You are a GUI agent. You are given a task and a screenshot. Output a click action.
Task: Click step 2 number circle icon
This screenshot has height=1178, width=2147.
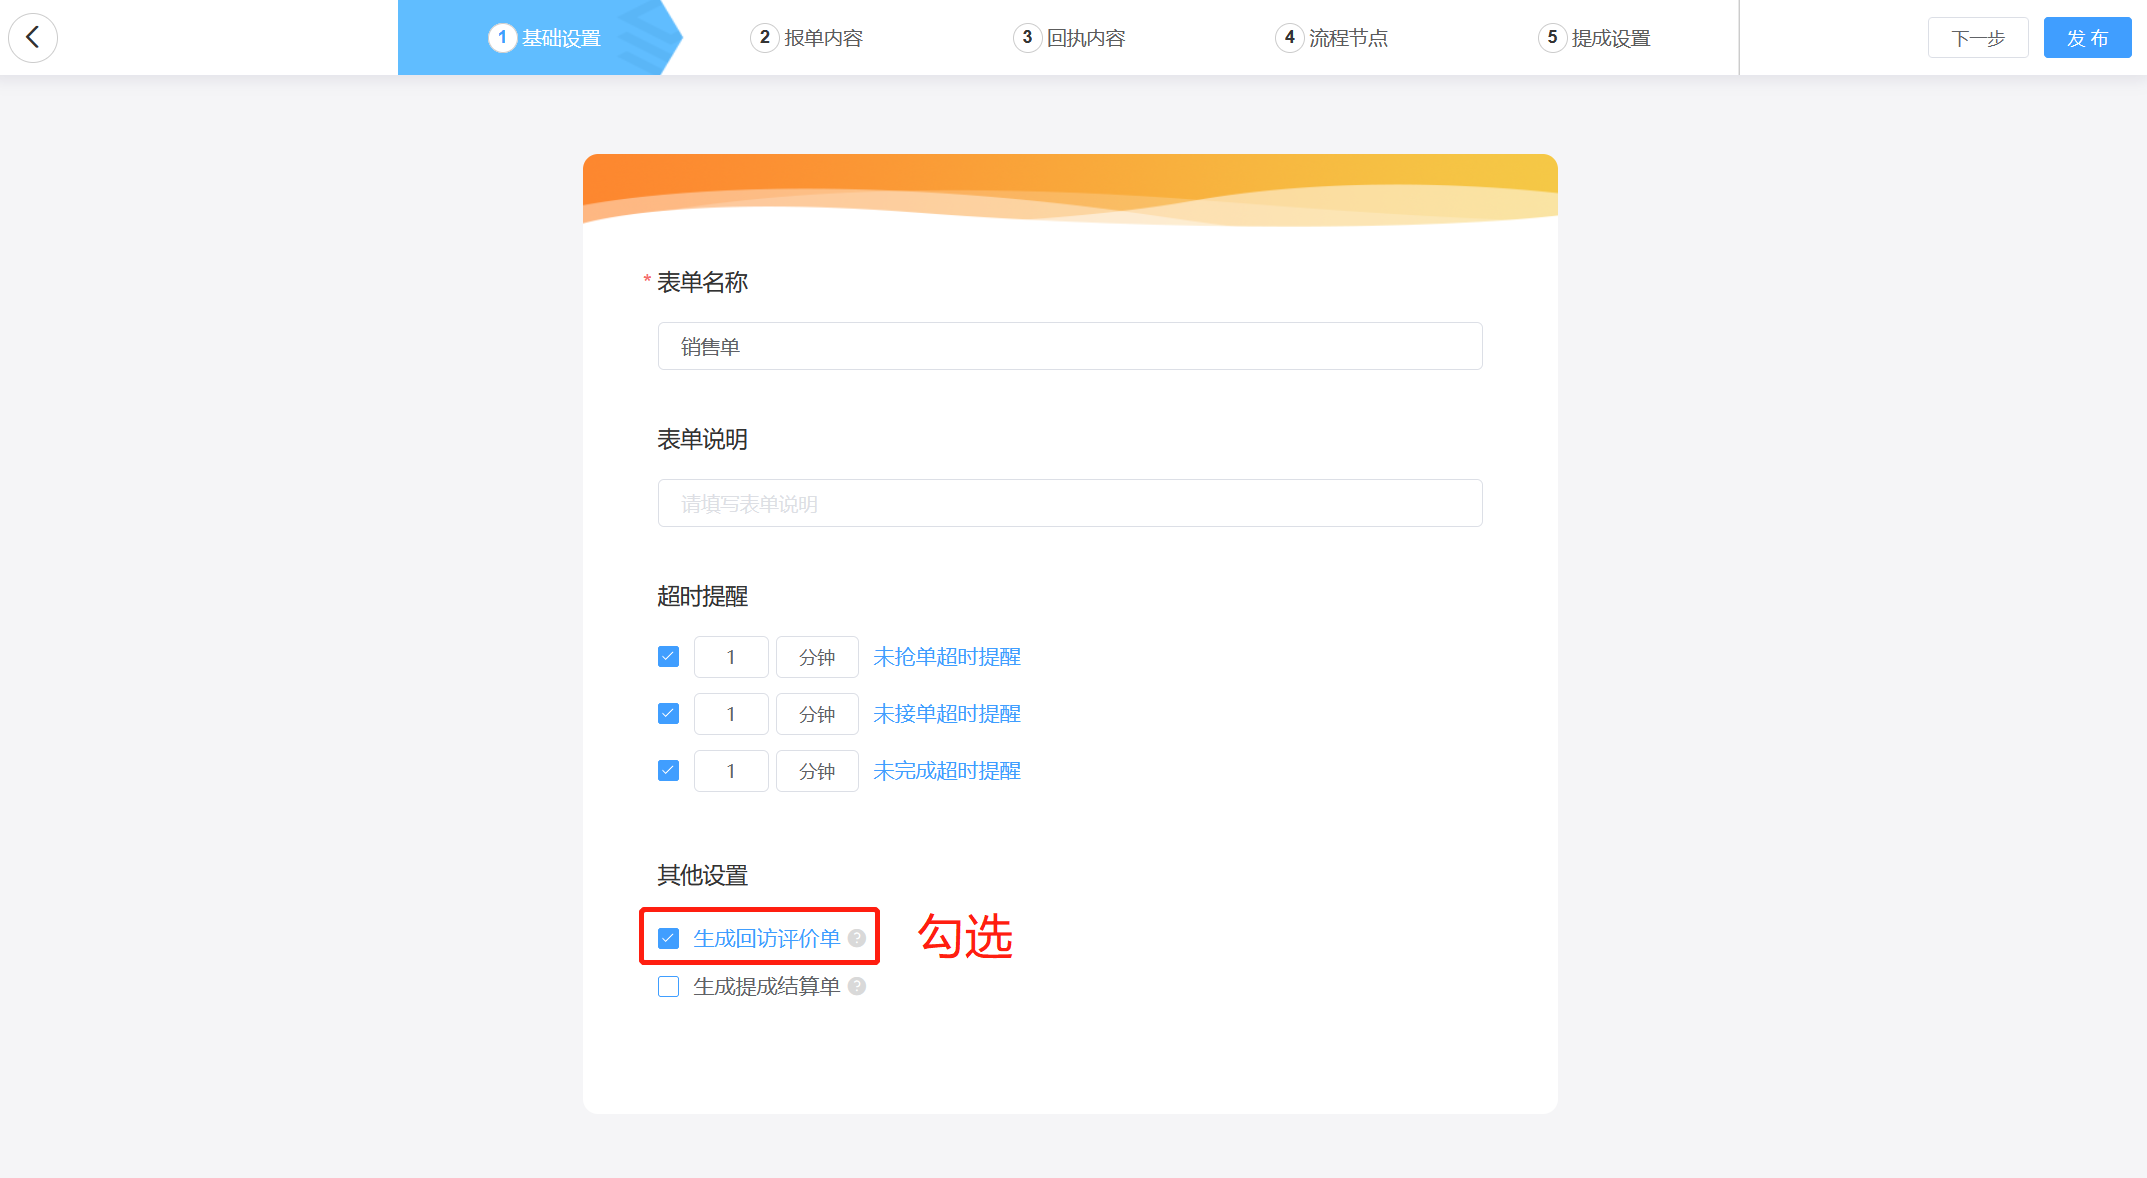(x=764, y=38)
